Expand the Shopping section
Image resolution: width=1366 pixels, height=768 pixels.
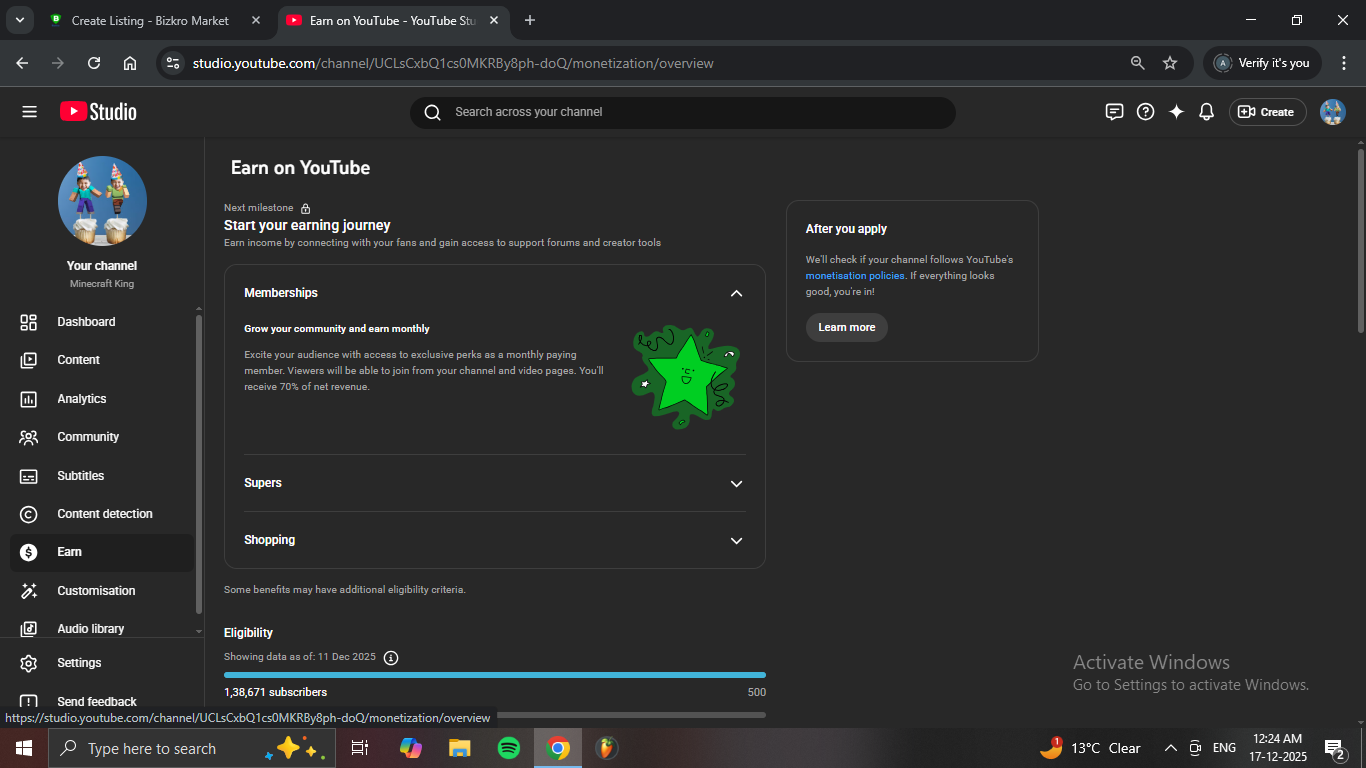(736, 540)
